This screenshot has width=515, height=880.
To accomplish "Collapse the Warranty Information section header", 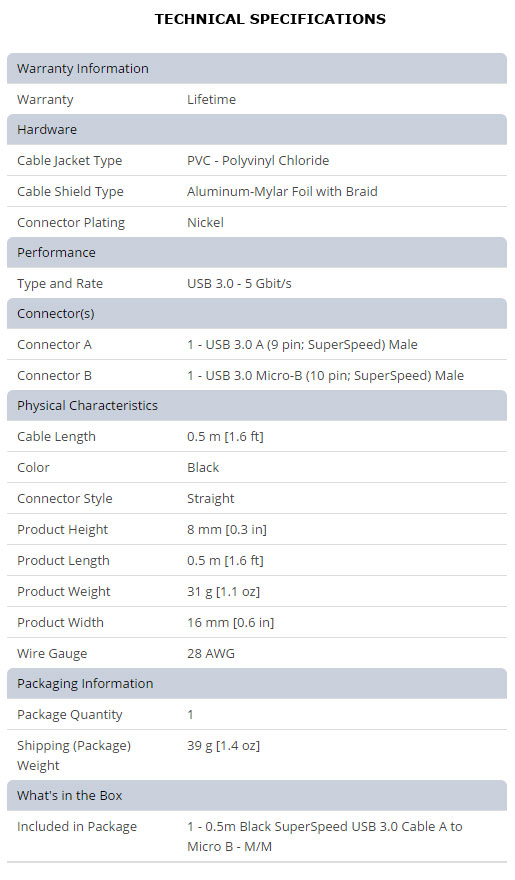I will click(257, 68).
